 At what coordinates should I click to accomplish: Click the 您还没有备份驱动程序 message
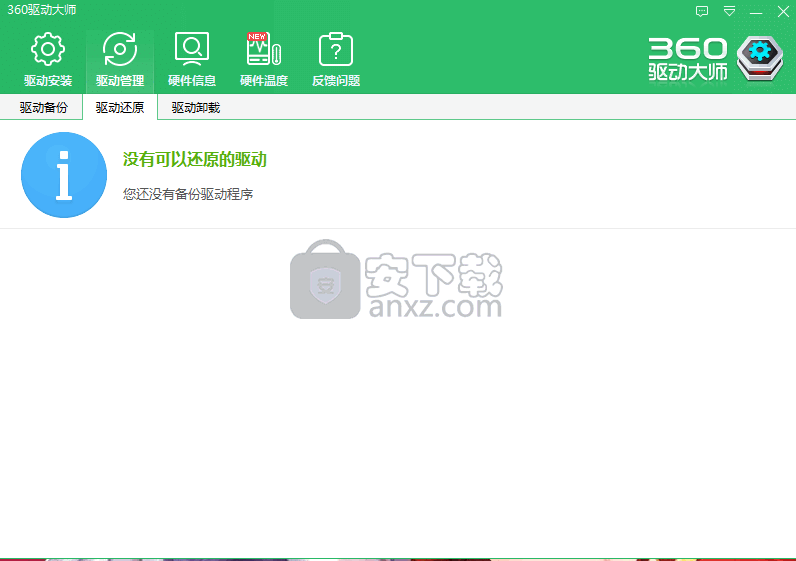point(188,194)
